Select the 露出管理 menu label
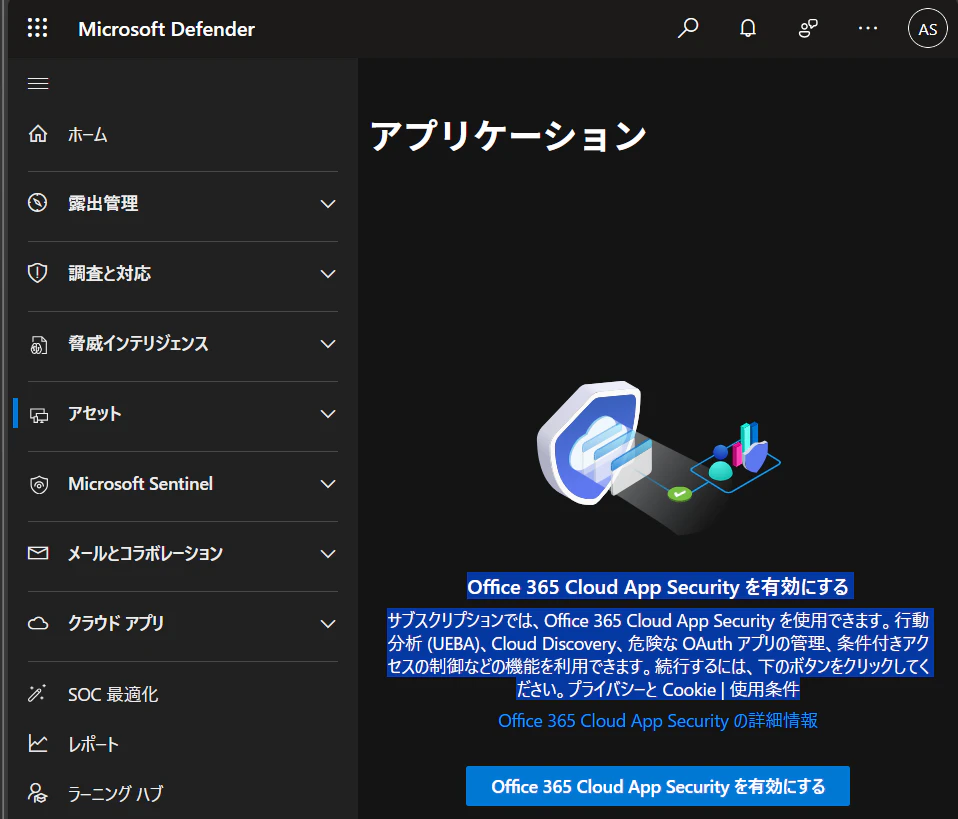 [103, 204]
